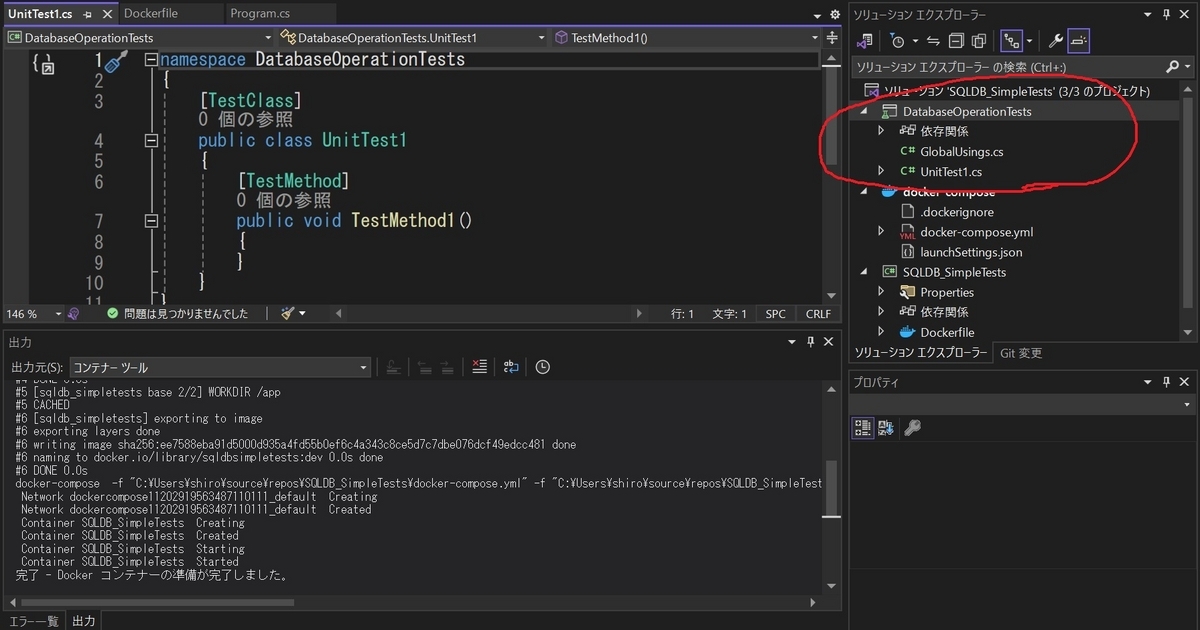Open the エラー一覧 tab

33,621
